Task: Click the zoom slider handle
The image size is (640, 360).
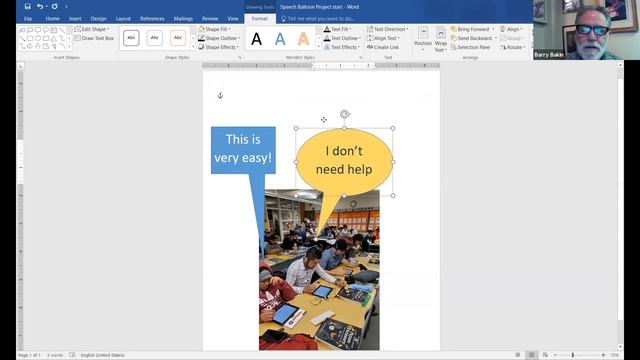Action: coord(573,355)
